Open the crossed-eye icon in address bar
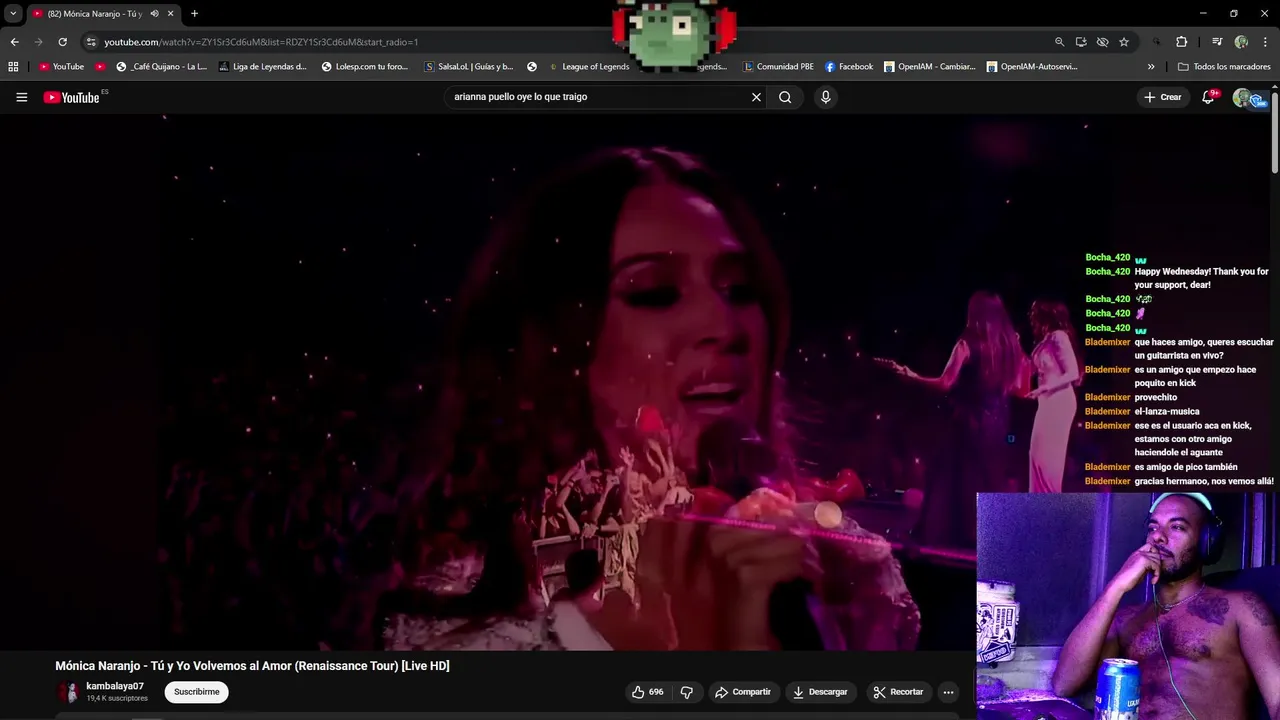Image resolution: width=1280 pixels, height=720 pixels. click(1102, 42)
